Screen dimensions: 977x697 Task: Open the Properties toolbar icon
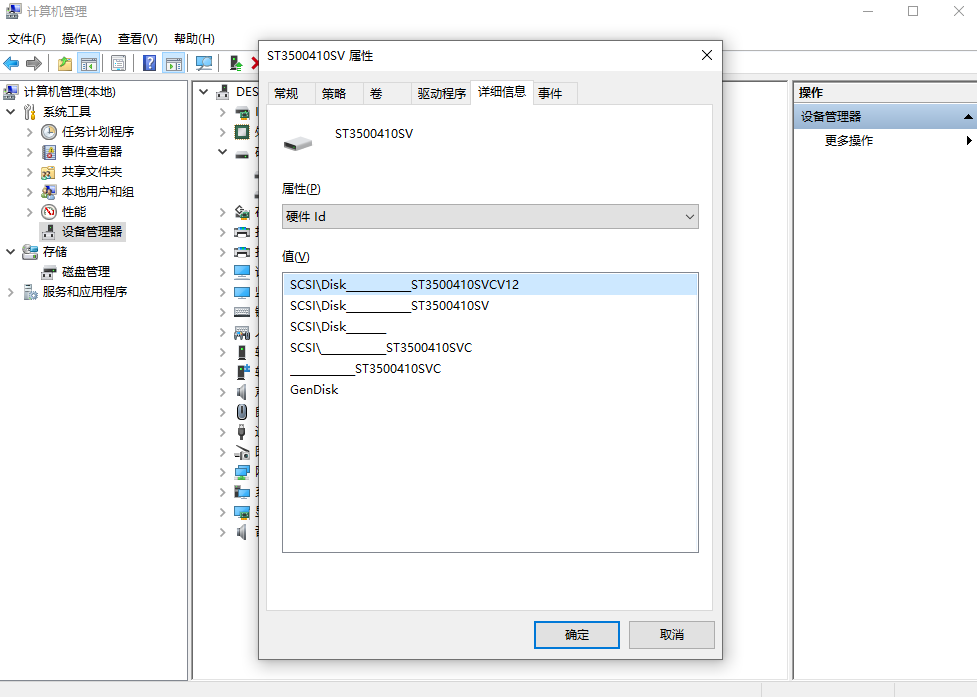click(x=118, y=62)
